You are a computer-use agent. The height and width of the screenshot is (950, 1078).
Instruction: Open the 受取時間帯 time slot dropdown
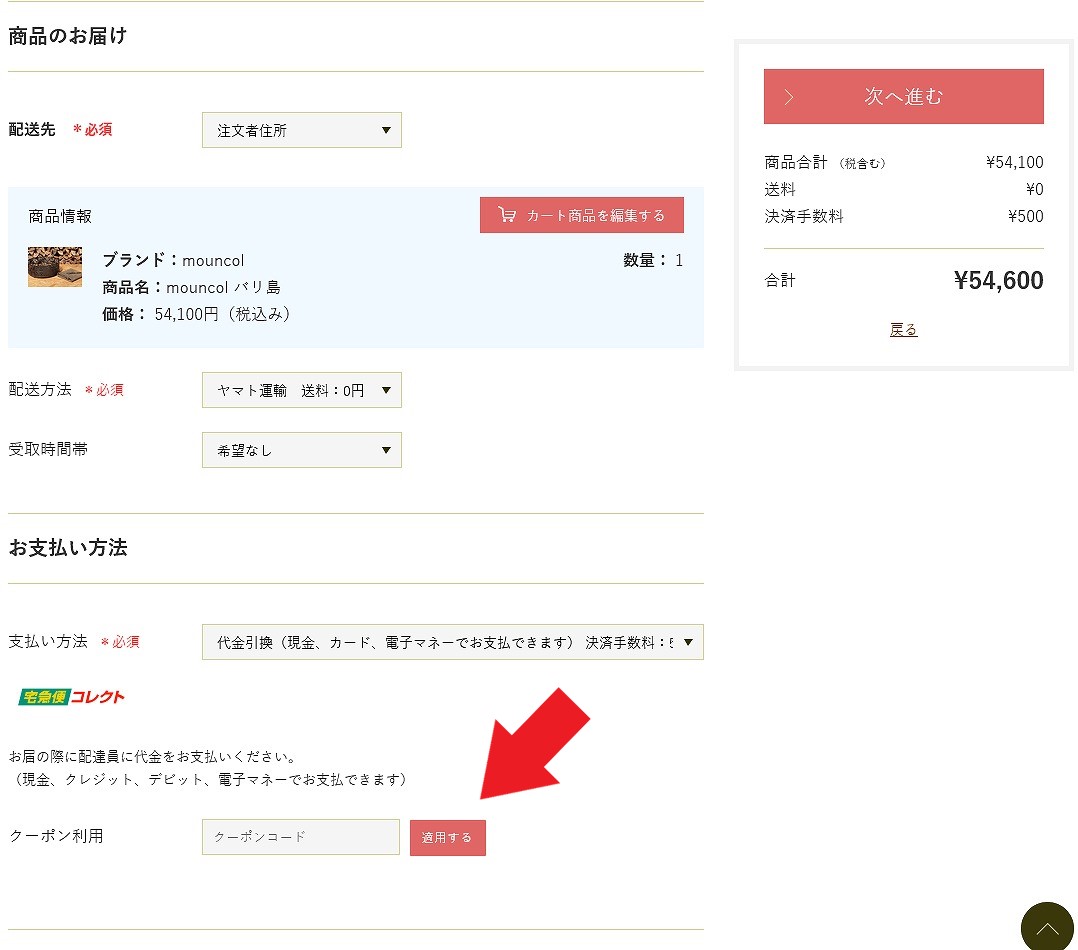click(301, 450)
